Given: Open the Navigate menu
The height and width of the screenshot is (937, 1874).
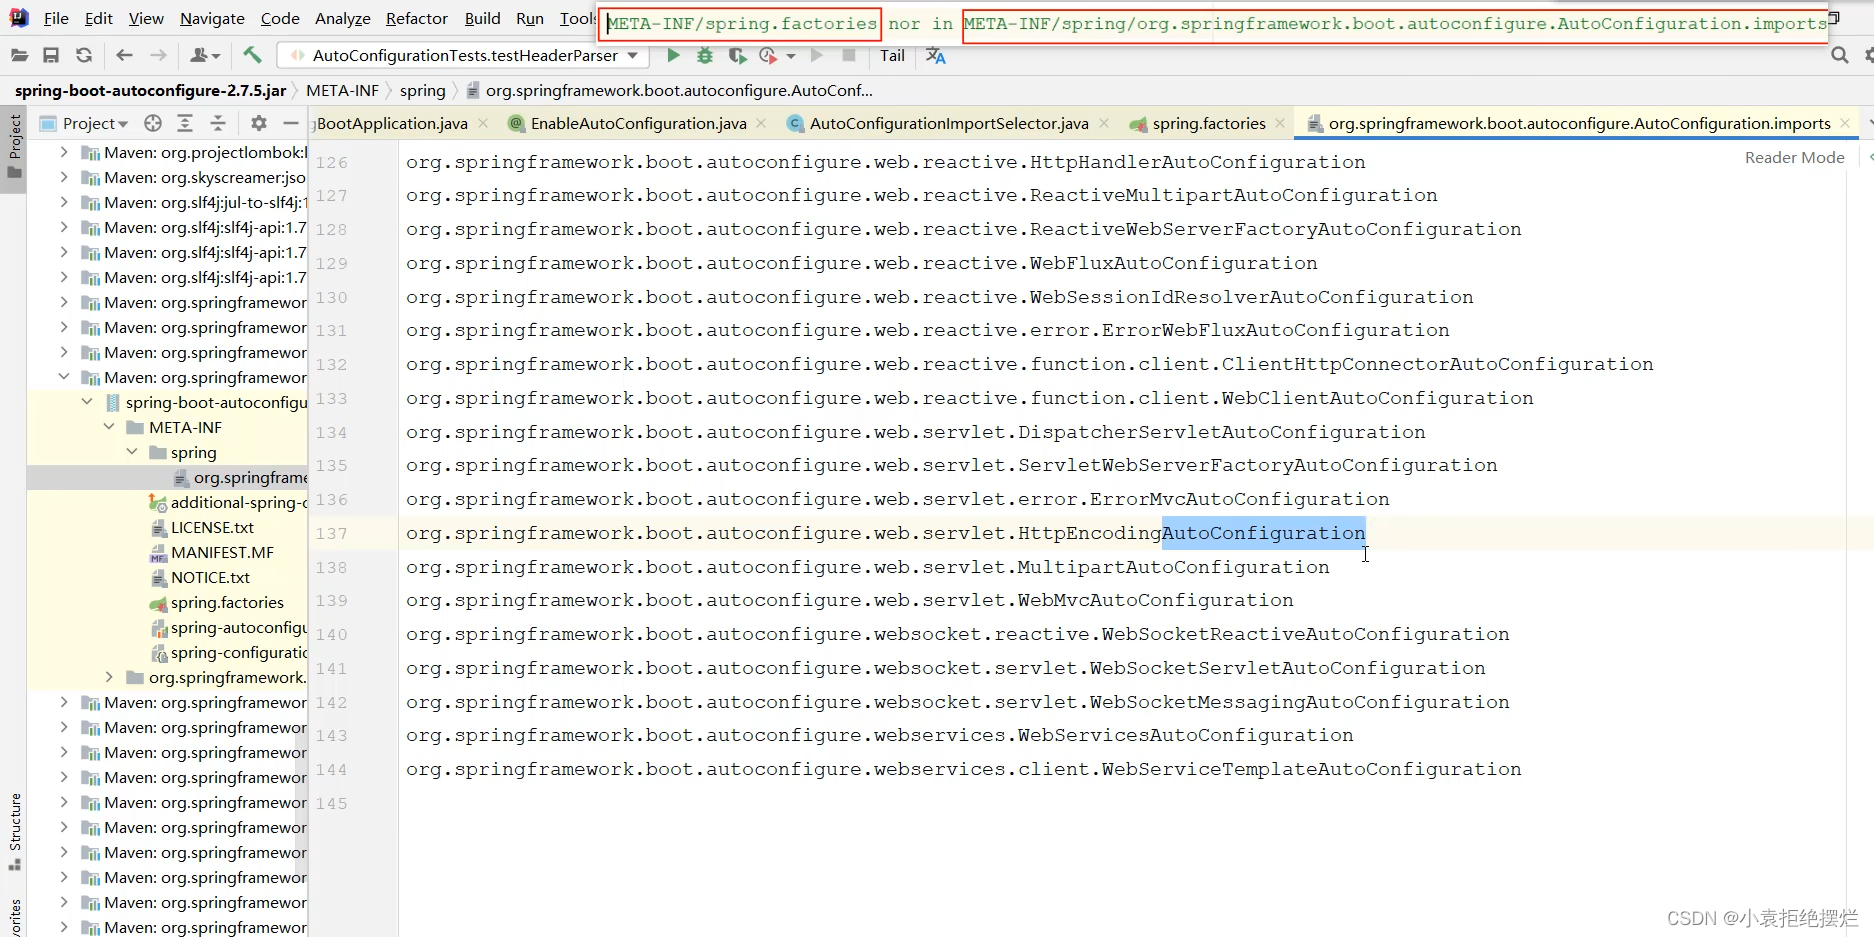Looking at the screenshot, I should click(212, 18).
